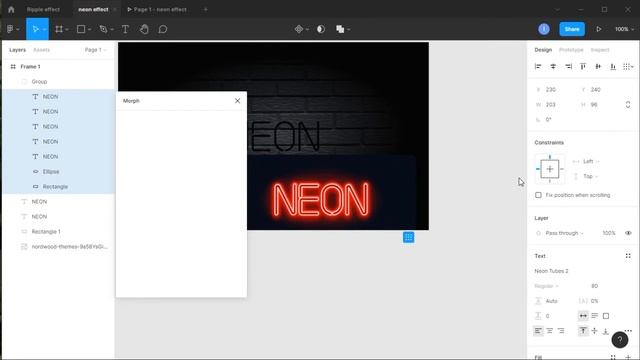The height and width of the screenshot is (360, 640).
Task: Align horizontal centers
Action: [x=553, y=67]
